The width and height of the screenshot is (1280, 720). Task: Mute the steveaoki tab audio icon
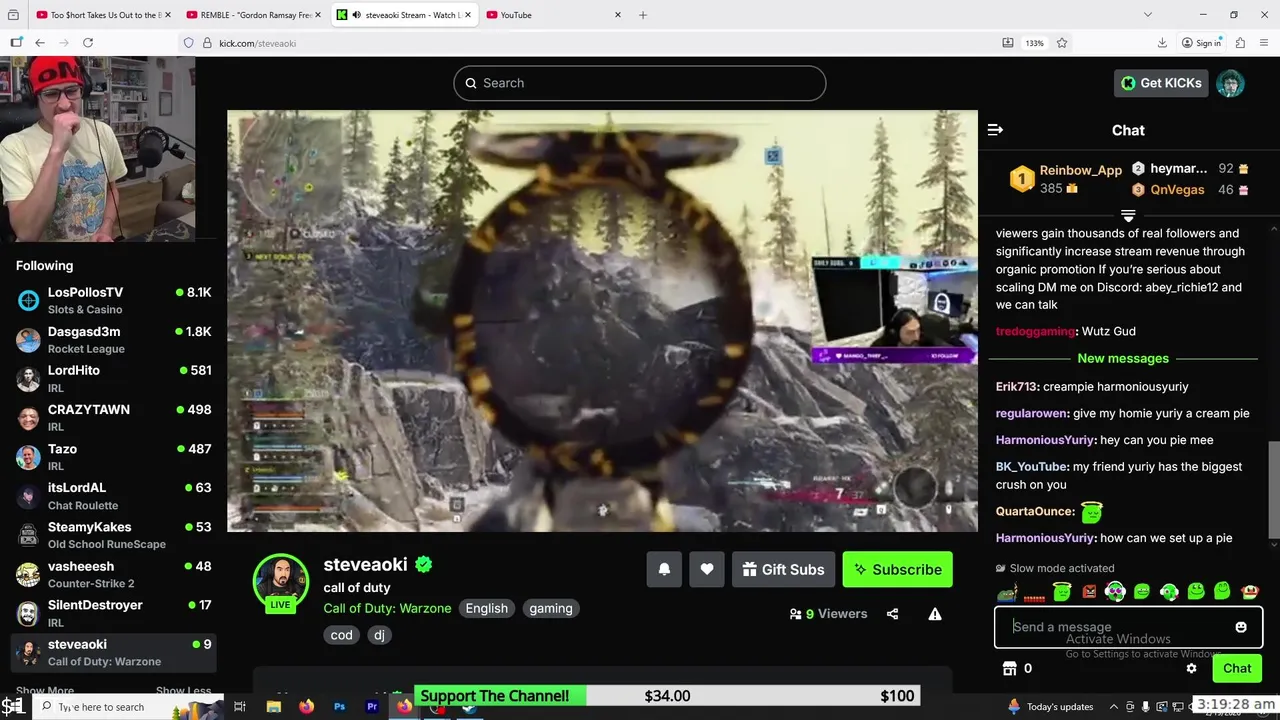pyautogui.click(x=356, y=15)
